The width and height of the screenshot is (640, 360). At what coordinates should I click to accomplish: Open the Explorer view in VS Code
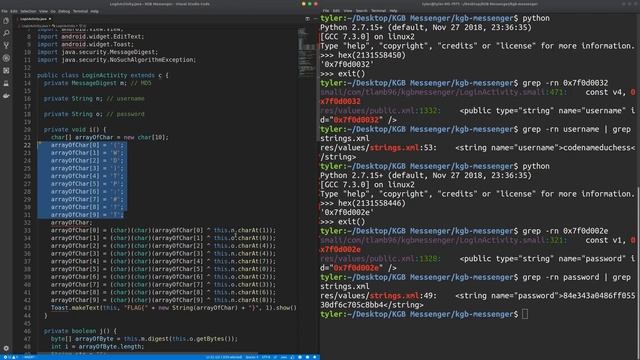coord(6,20)
